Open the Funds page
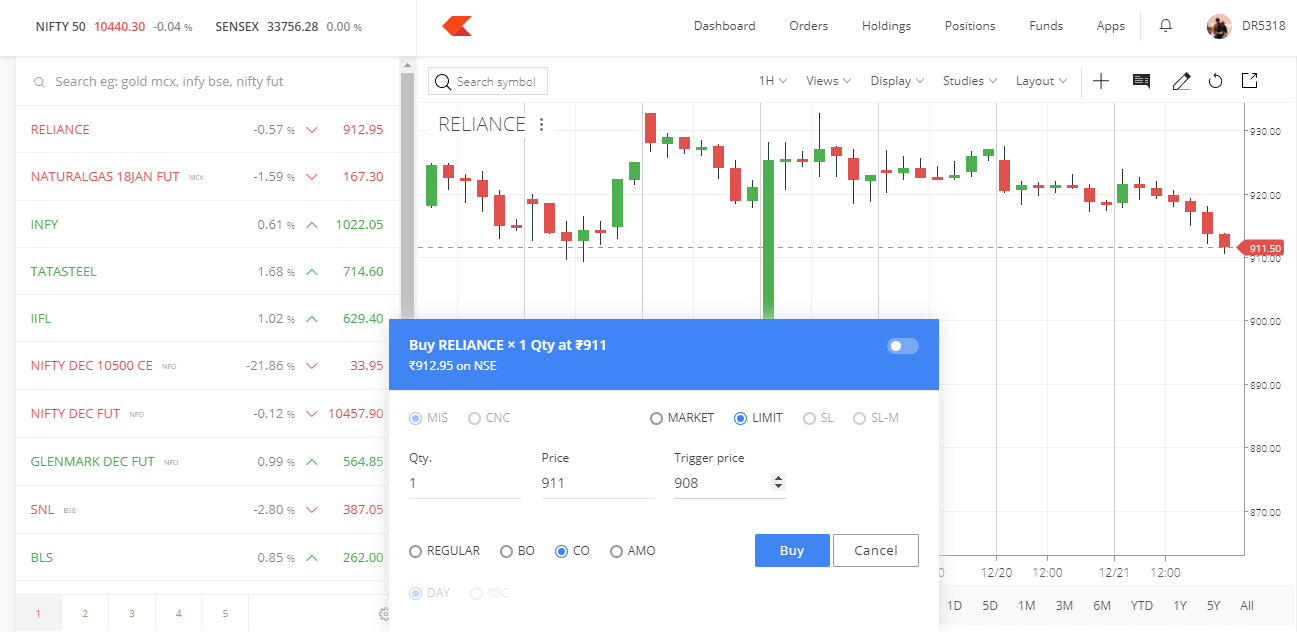1297x632 pixels. click(1046, 26)
